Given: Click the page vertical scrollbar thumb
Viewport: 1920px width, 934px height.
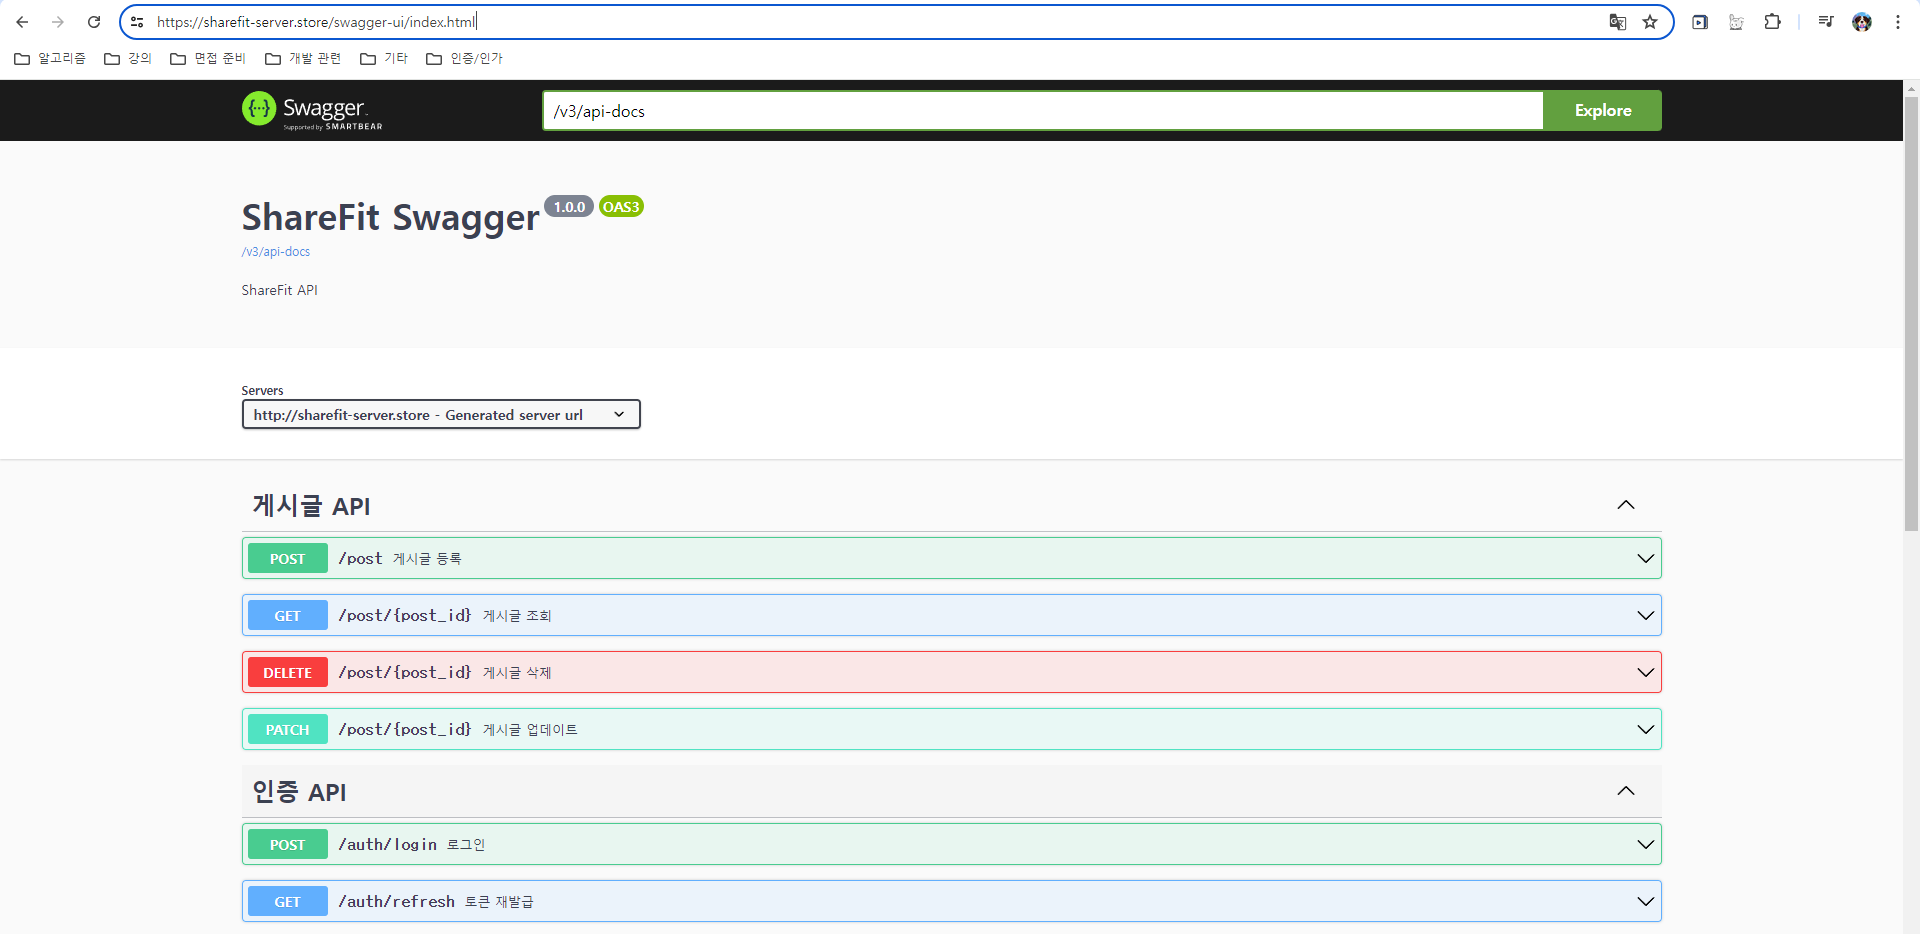Looking at the screenshot, I should pos(1911,313).
